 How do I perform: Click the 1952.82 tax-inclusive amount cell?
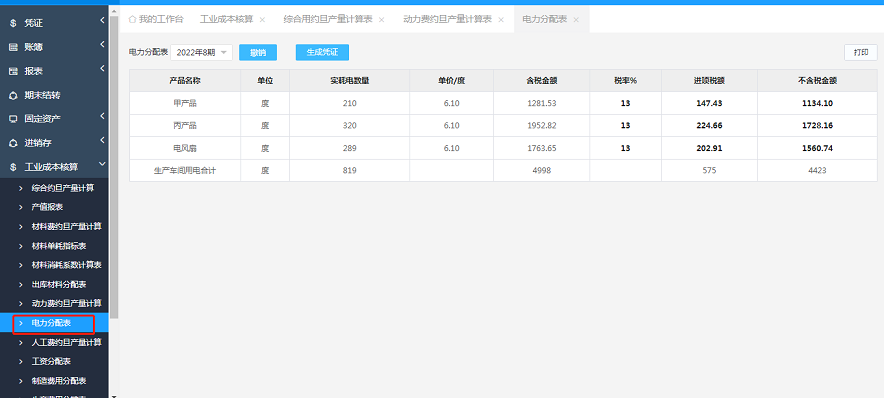(542, 126)
